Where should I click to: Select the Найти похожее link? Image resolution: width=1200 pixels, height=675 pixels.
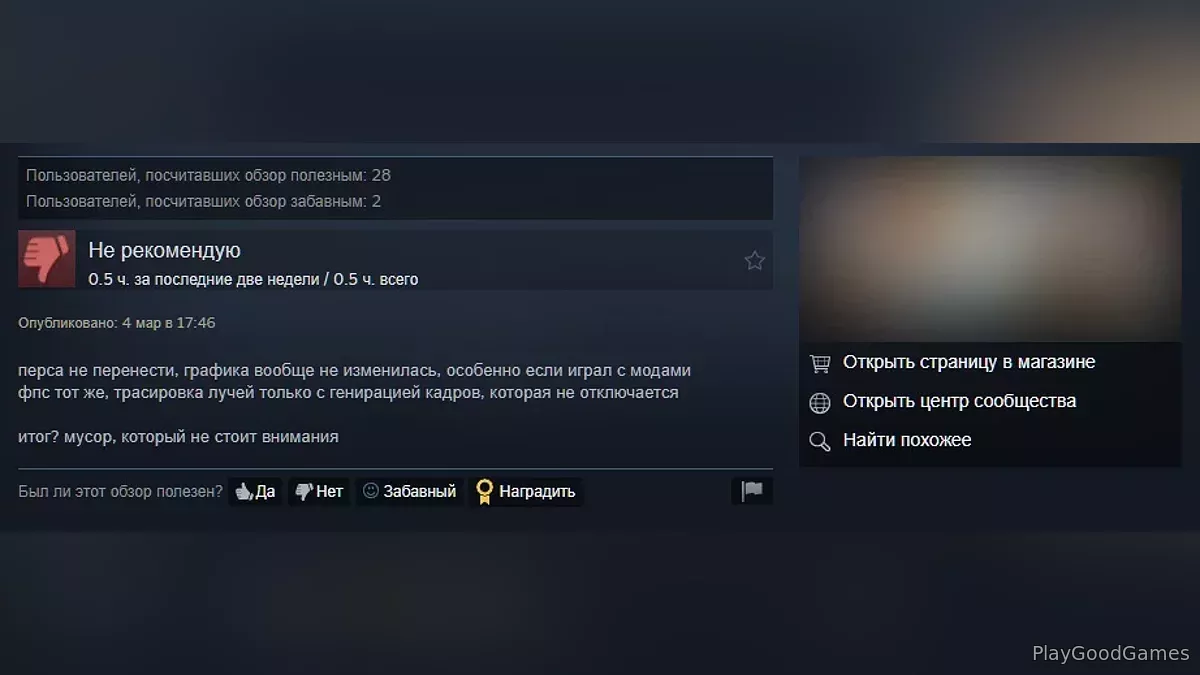907,440
